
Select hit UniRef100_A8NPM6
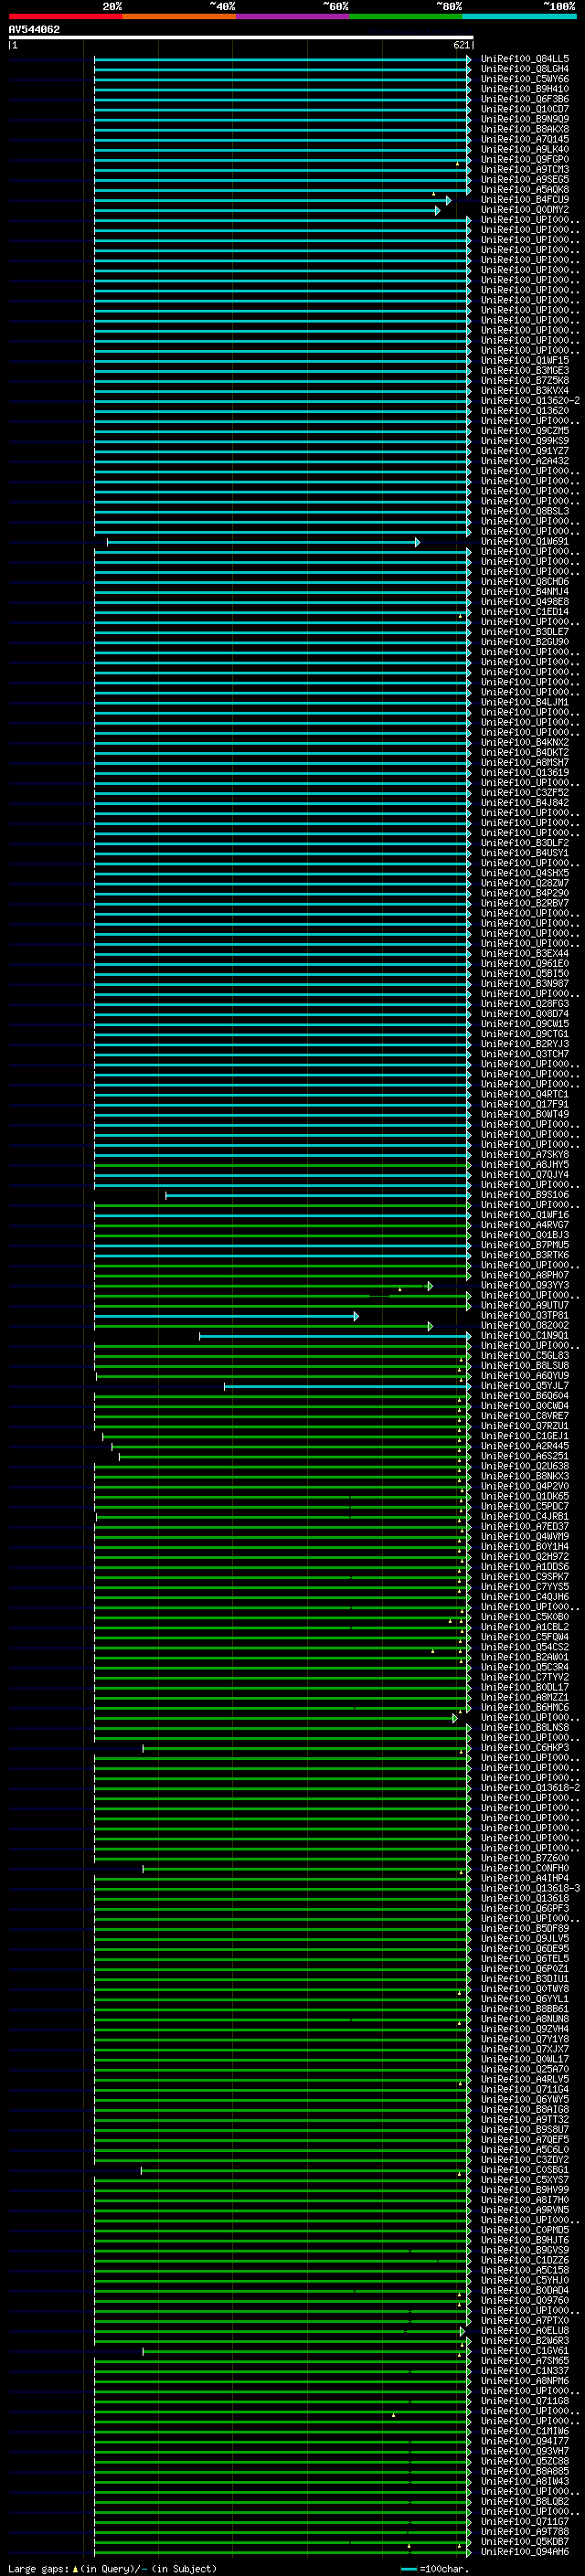coord(525,2380)
